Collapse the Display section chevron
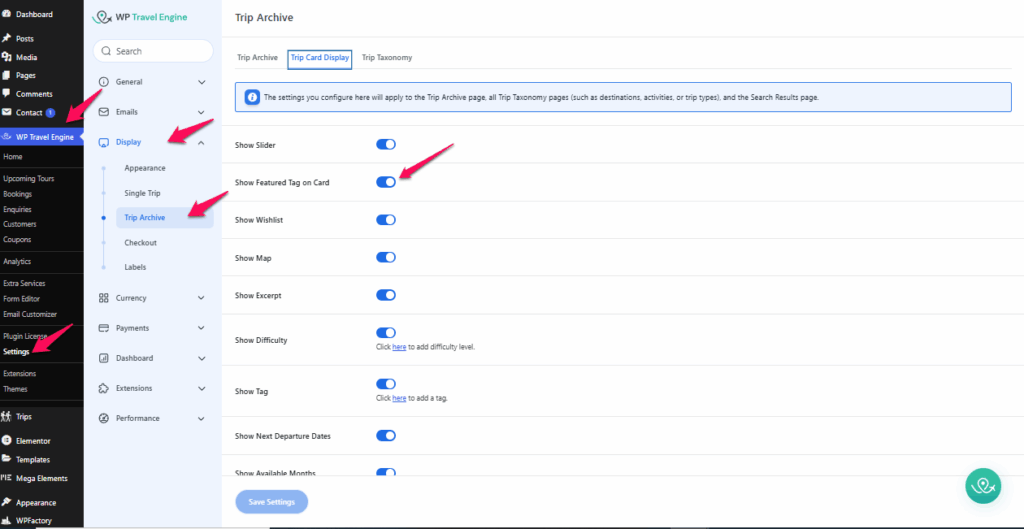Viewport: 1024px width, 529px height. pos(201,142)
